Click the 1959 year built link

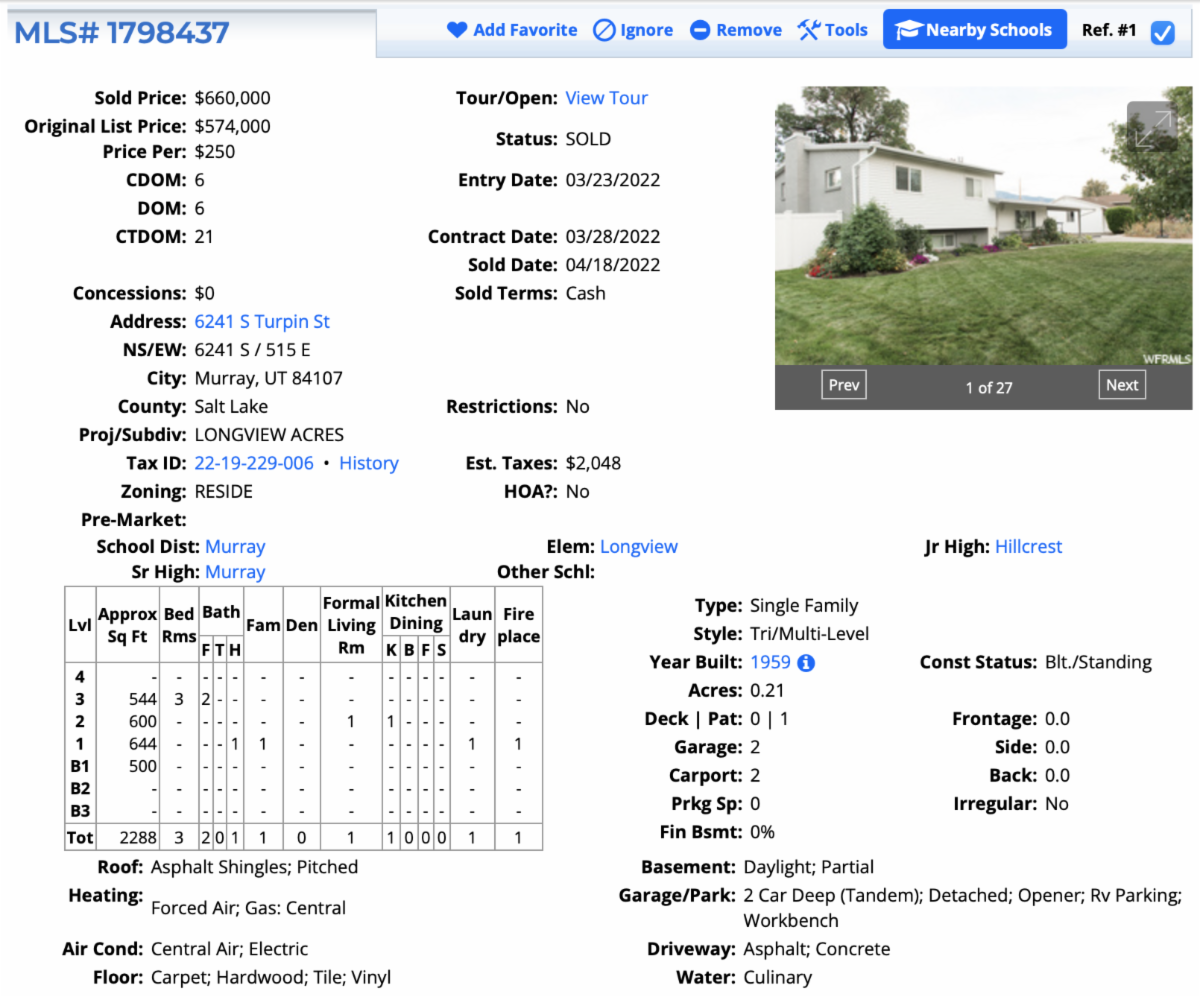[769, 662]
